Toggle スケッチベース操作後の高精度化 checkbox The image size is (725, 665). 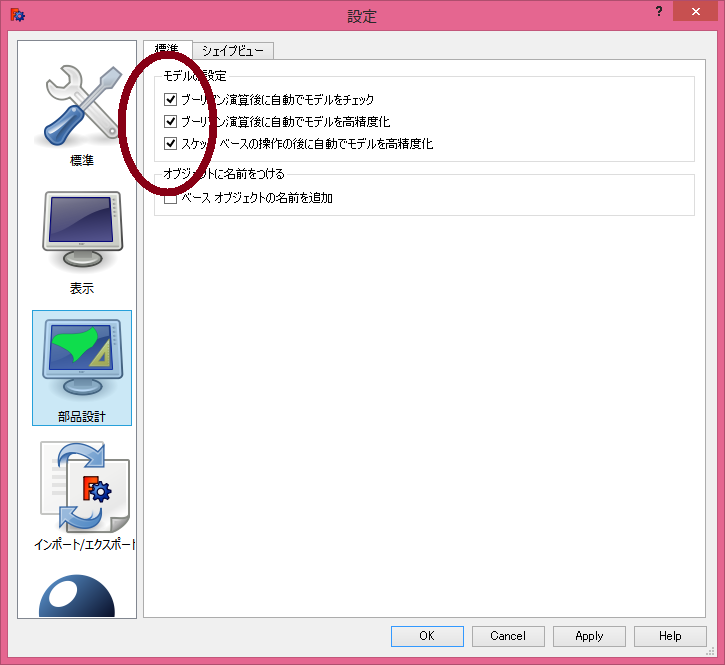click(x=170, y=143)
